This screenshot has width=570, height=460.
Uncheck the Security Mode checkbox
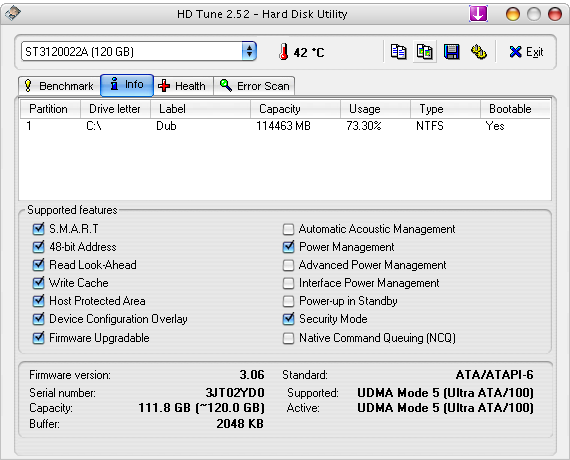pyautogui.click(x=288, y=319)
